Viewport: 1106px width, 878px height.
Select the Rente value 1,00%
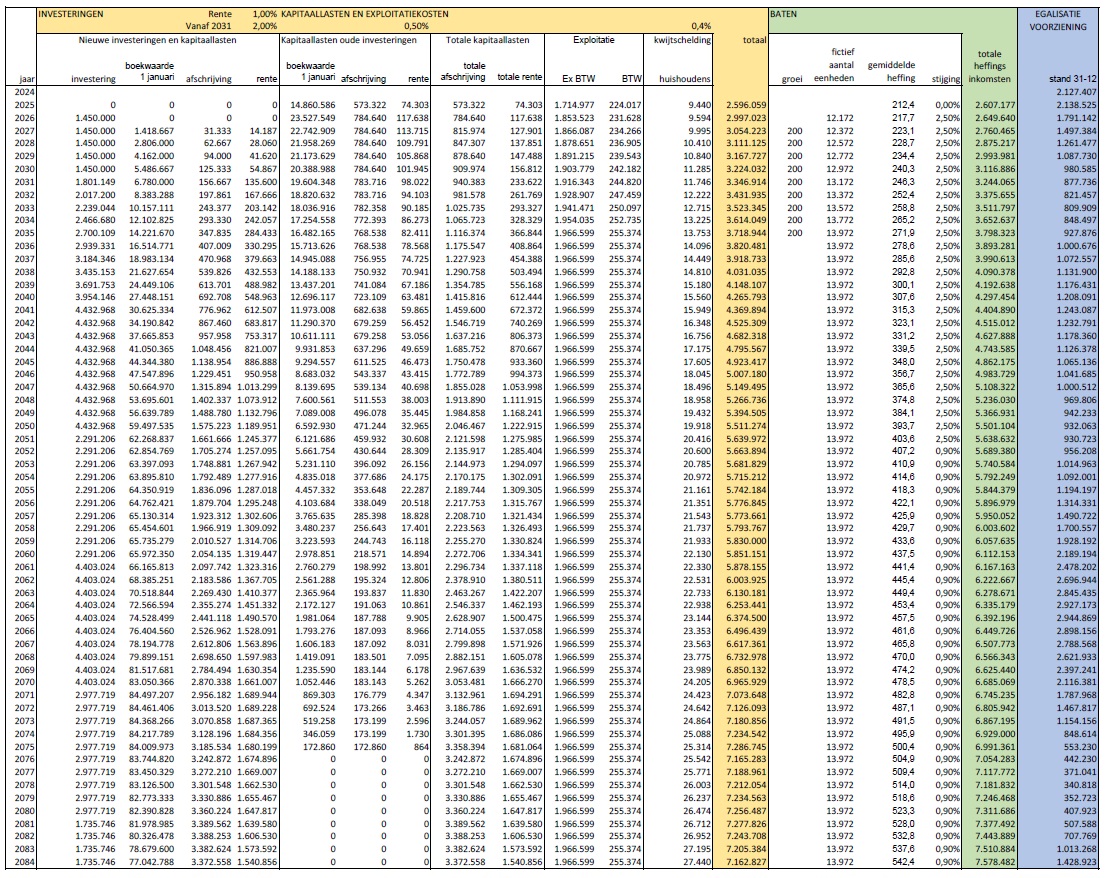[265, 14]
